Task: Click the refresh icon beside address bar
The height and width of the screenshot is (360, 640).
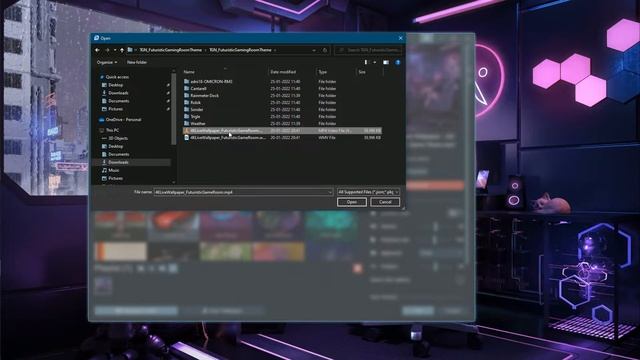Action: point(325,50)
